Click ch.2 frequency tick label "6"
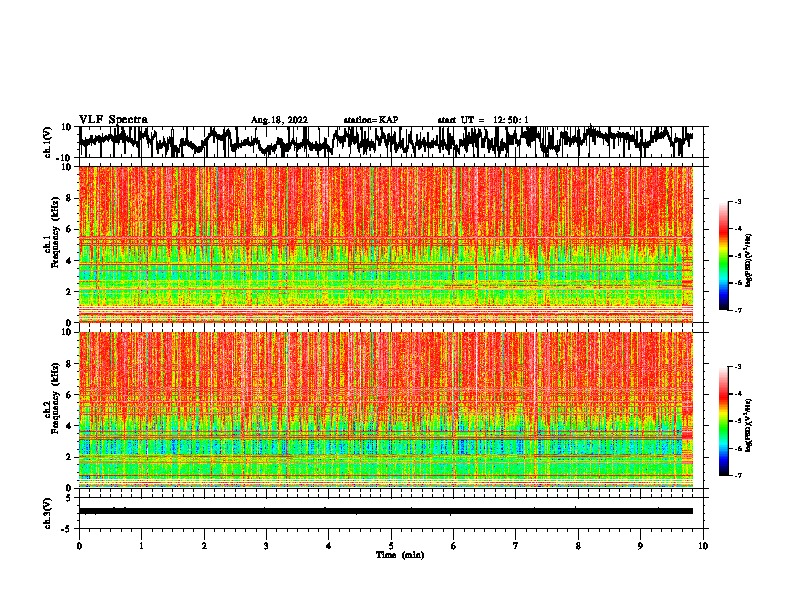 pyautogui.click(x=70, y=395)
